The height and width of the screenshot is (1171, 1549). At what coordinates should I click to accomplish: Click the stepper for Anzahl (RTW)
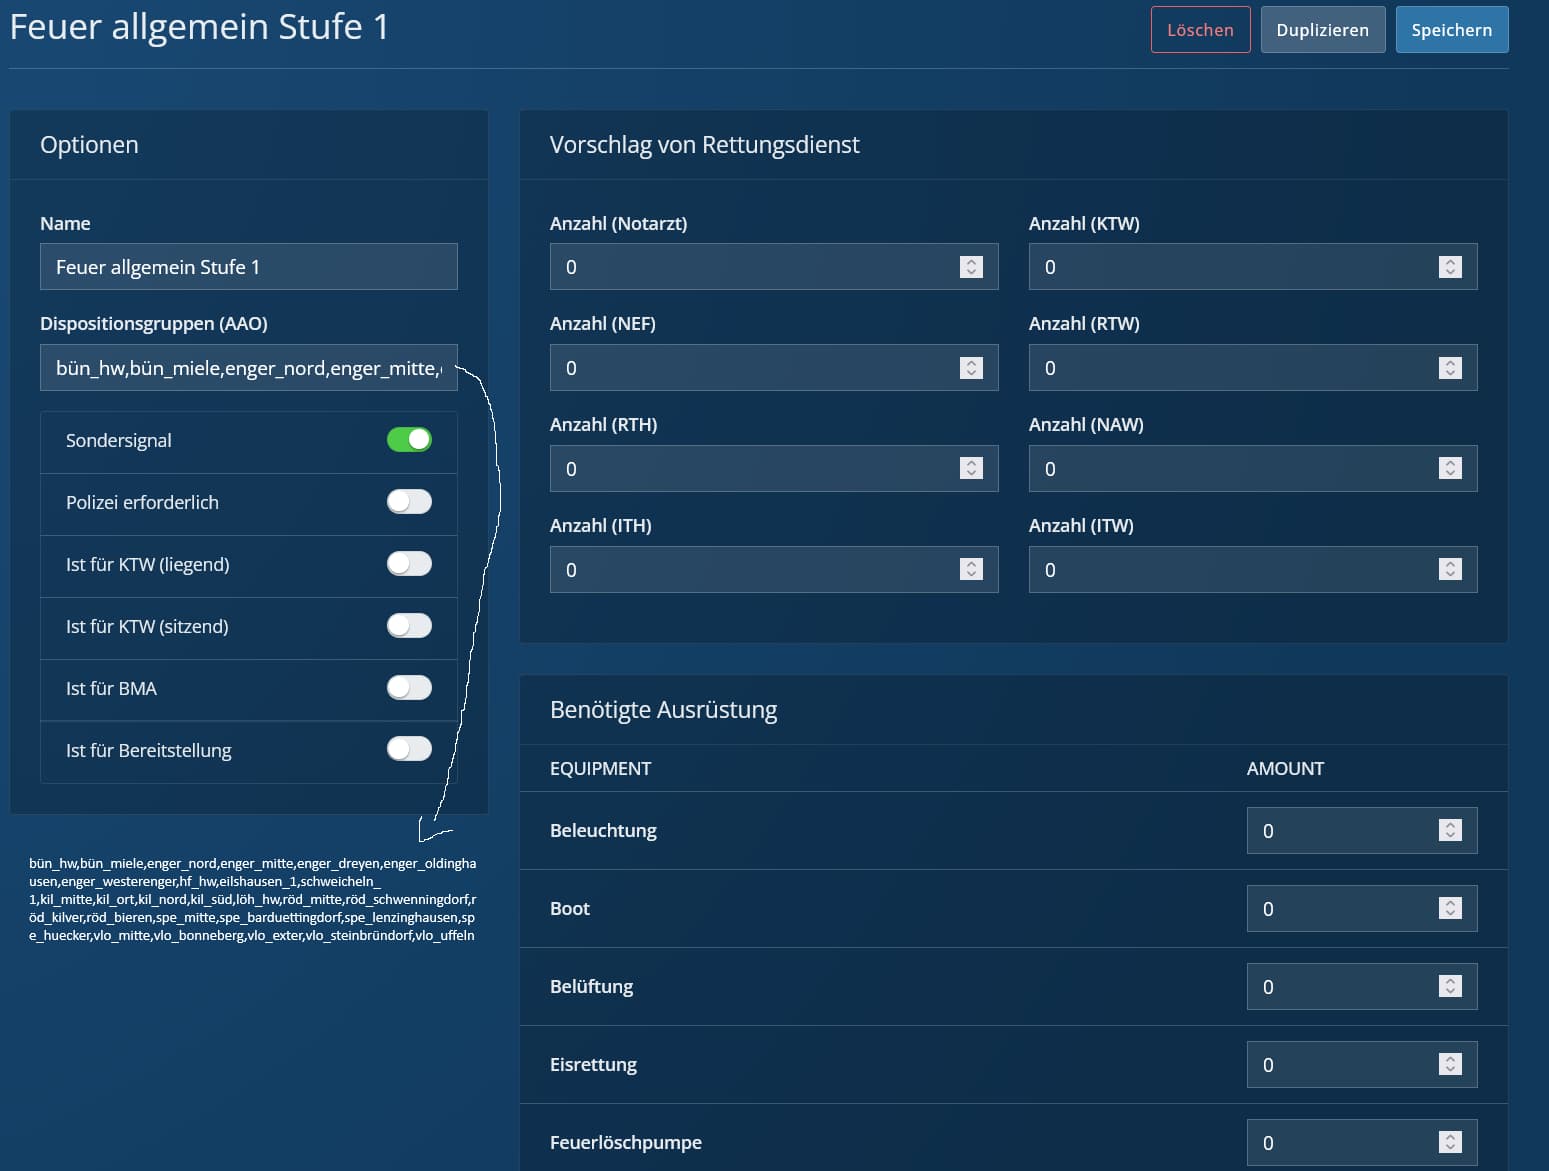click(1450, 368)
